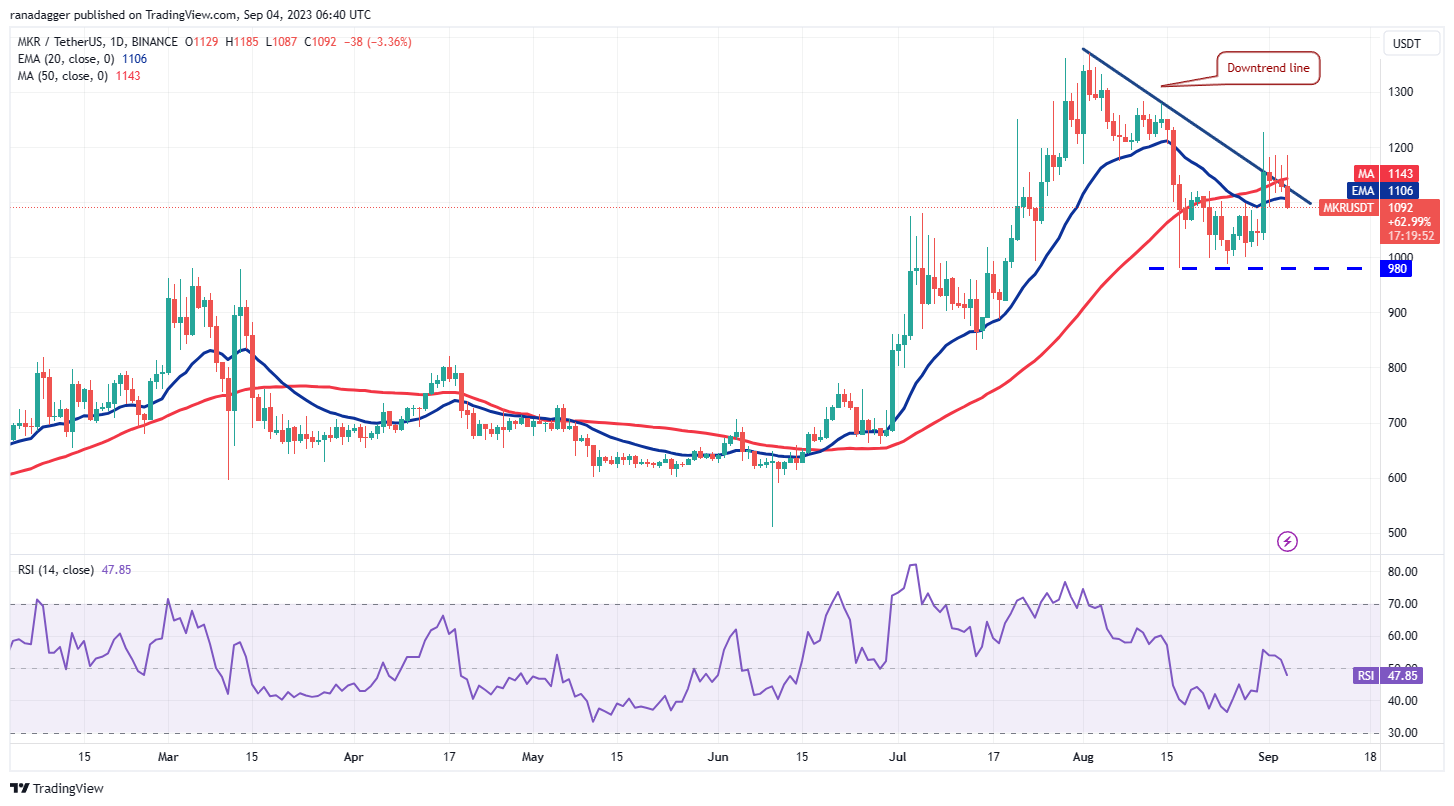Click the 1300 level on the price scale

(1398, 92)
